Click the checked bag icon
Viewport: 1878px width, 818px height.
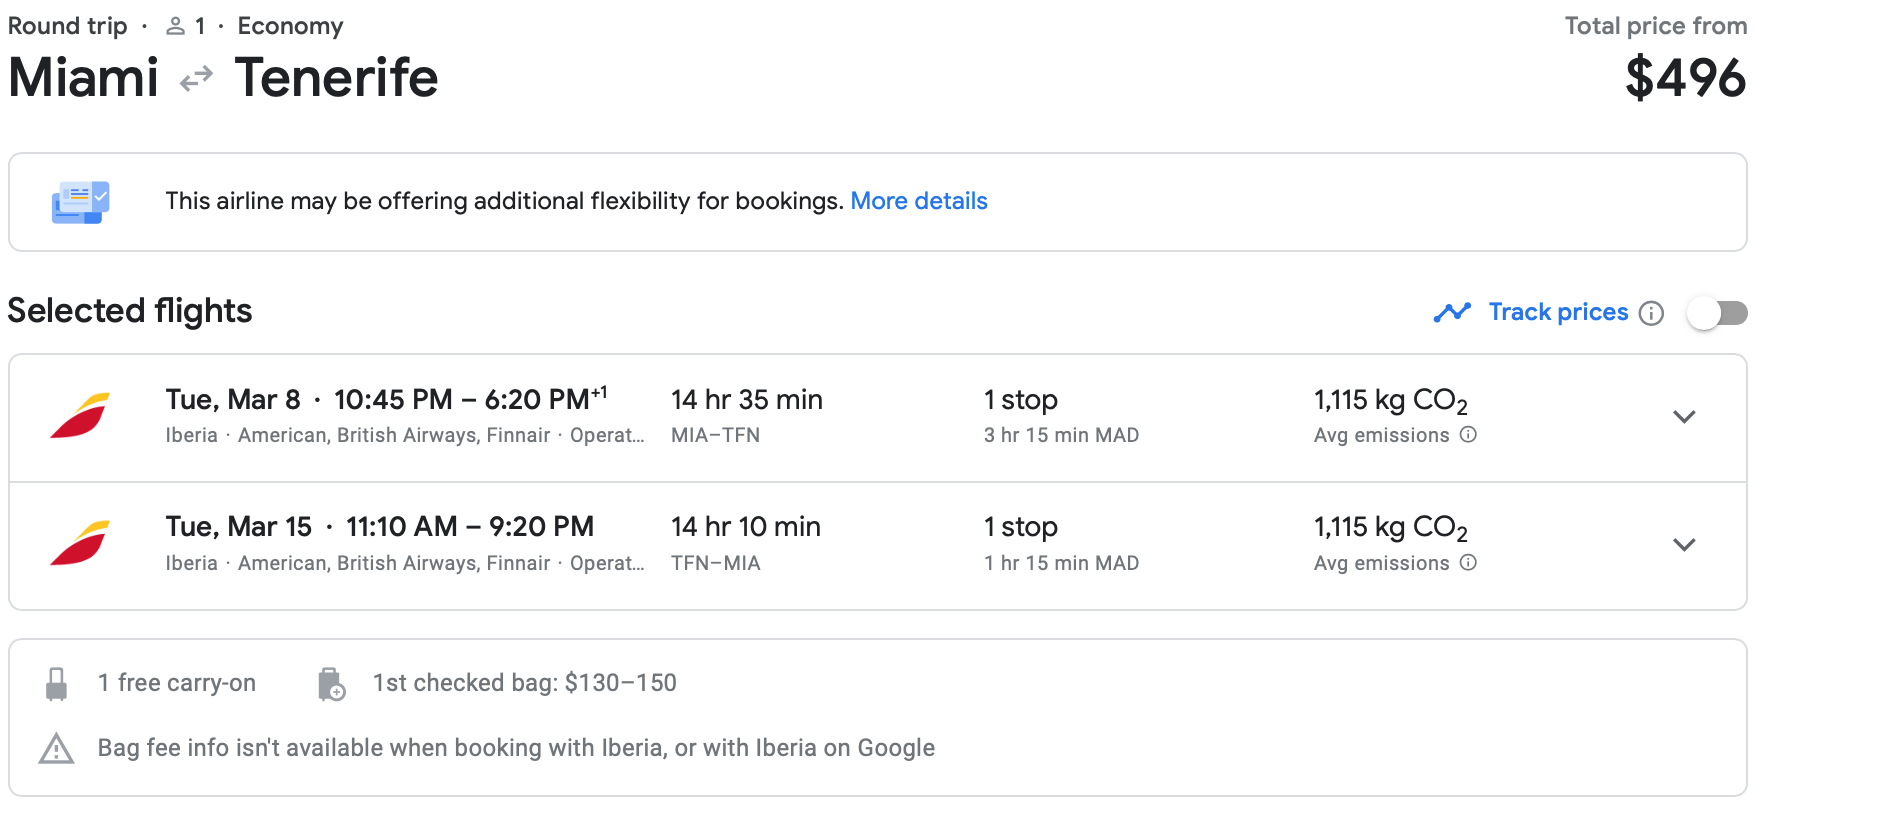coord(331,685)
